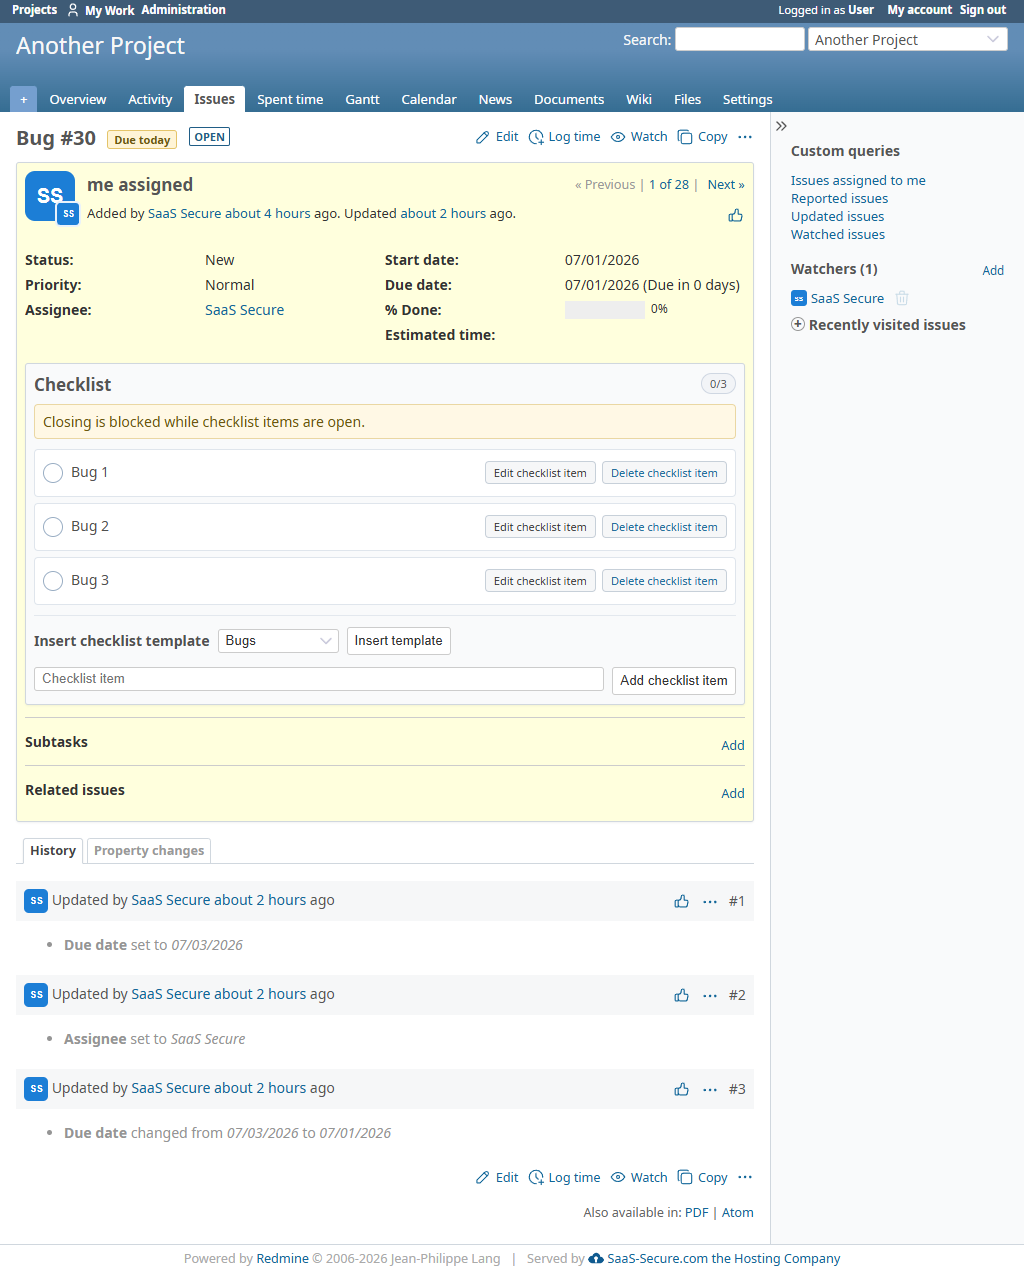1024x1272 pixels.
Task: Open the Wiki tab
Action: coord(639,99)
